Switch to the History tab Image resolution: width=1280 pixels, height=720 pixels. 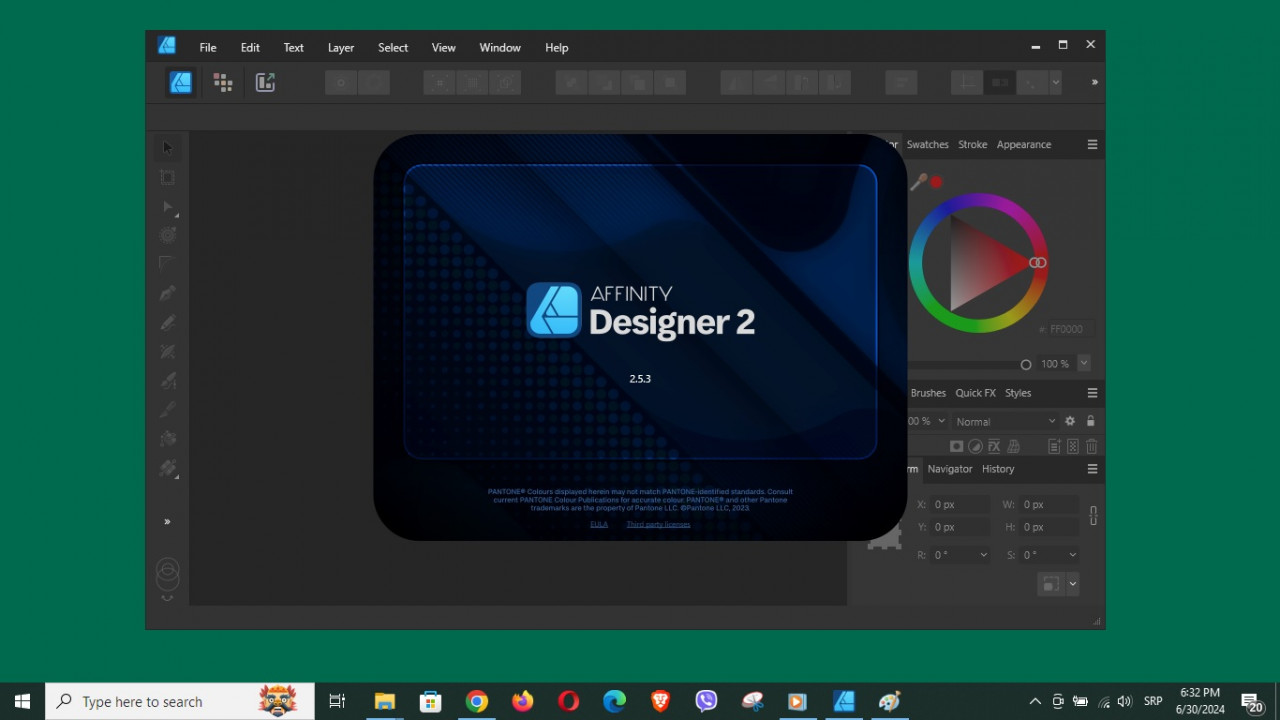998,469
